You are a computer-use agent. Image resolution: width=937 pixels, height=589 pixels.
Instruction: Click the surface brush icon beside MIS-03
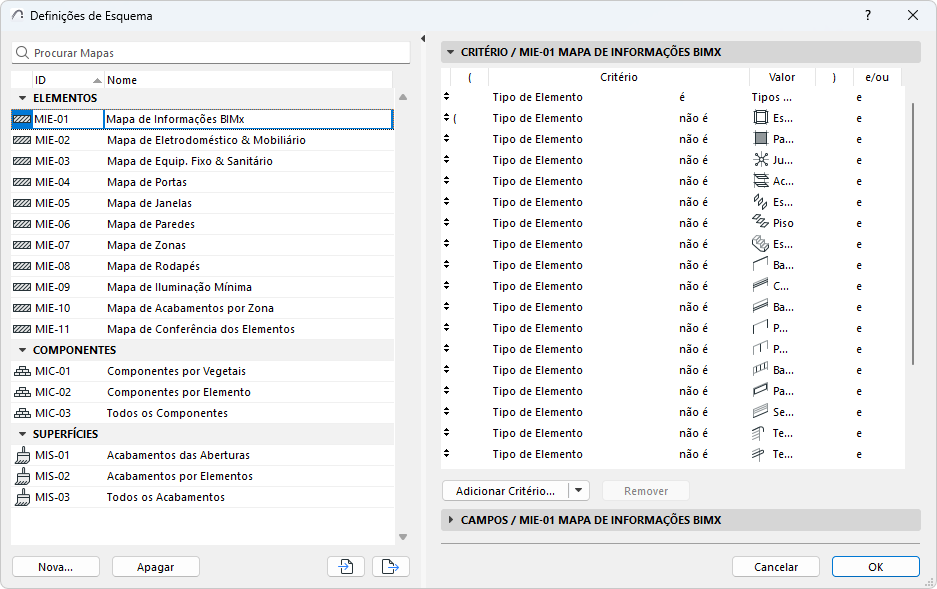coord(22,497)
